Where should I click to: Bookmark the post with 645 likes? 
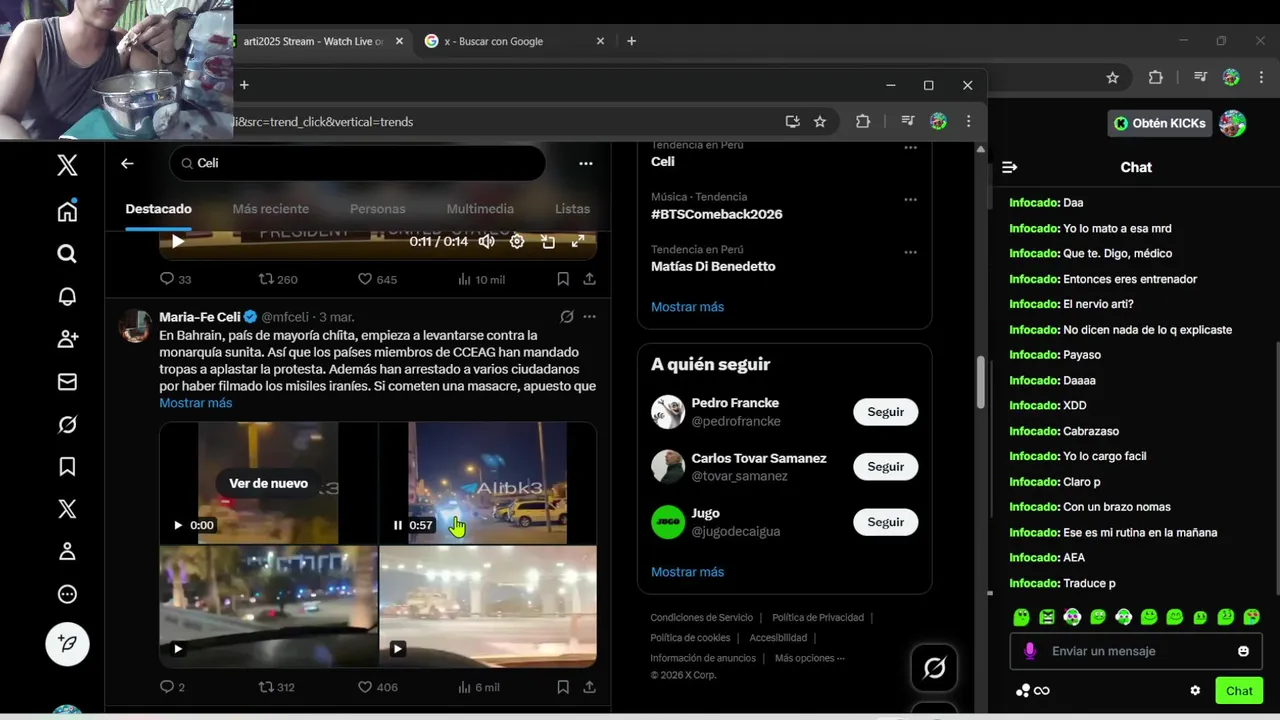[563, 279]
